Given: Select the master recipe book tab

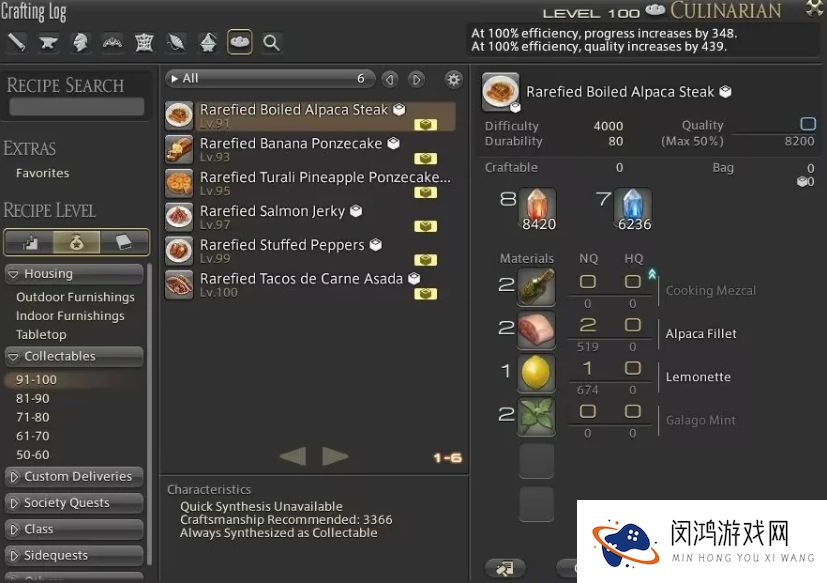Looking at the screenshot, I should click(x=124, y=243).
